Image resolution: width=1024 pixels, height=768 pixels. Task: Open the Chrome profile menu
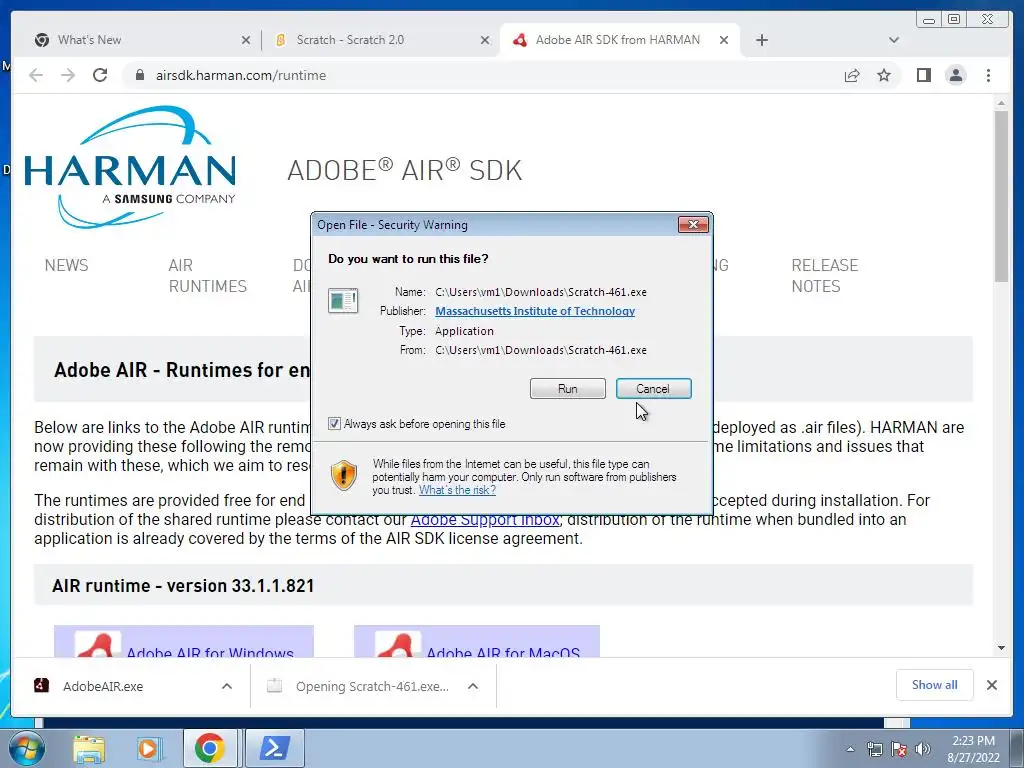click(x=956, y=75)
